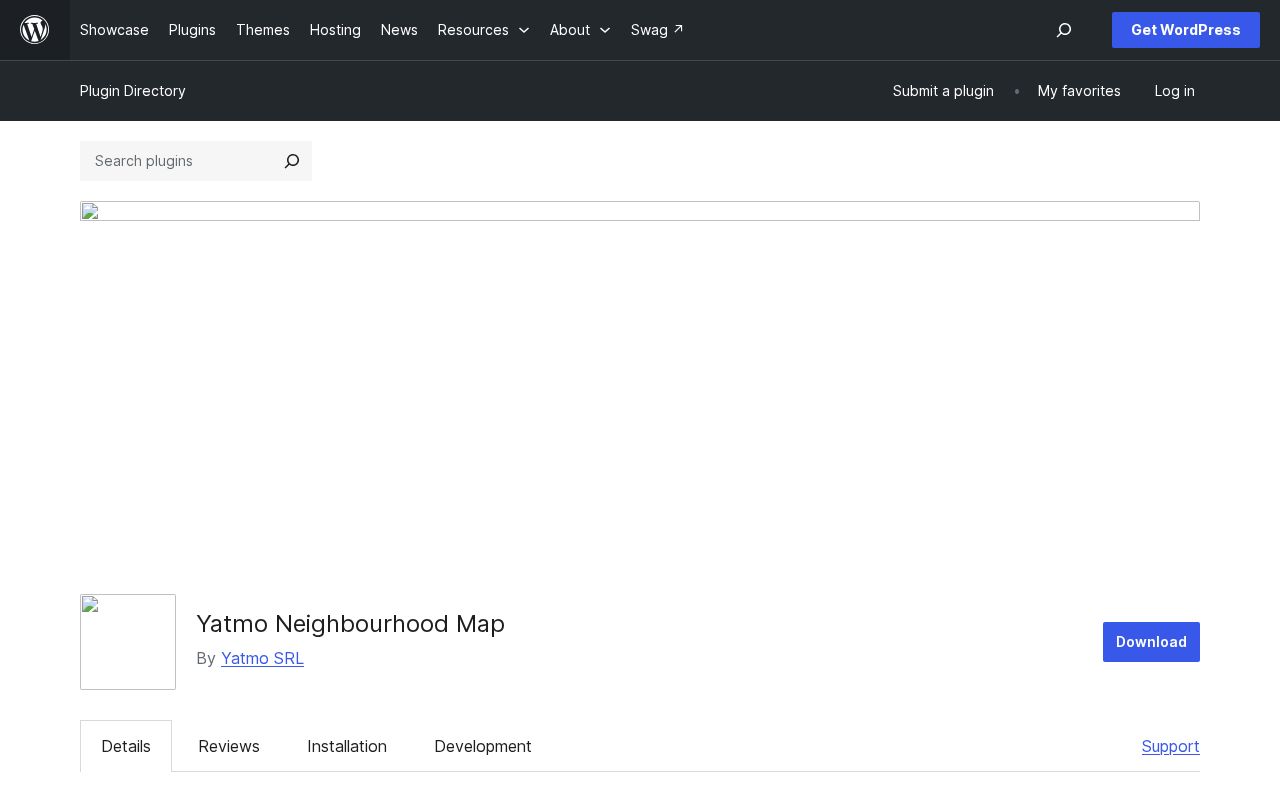
Task: Open the Support link
Action: [x=1171, y=746]
